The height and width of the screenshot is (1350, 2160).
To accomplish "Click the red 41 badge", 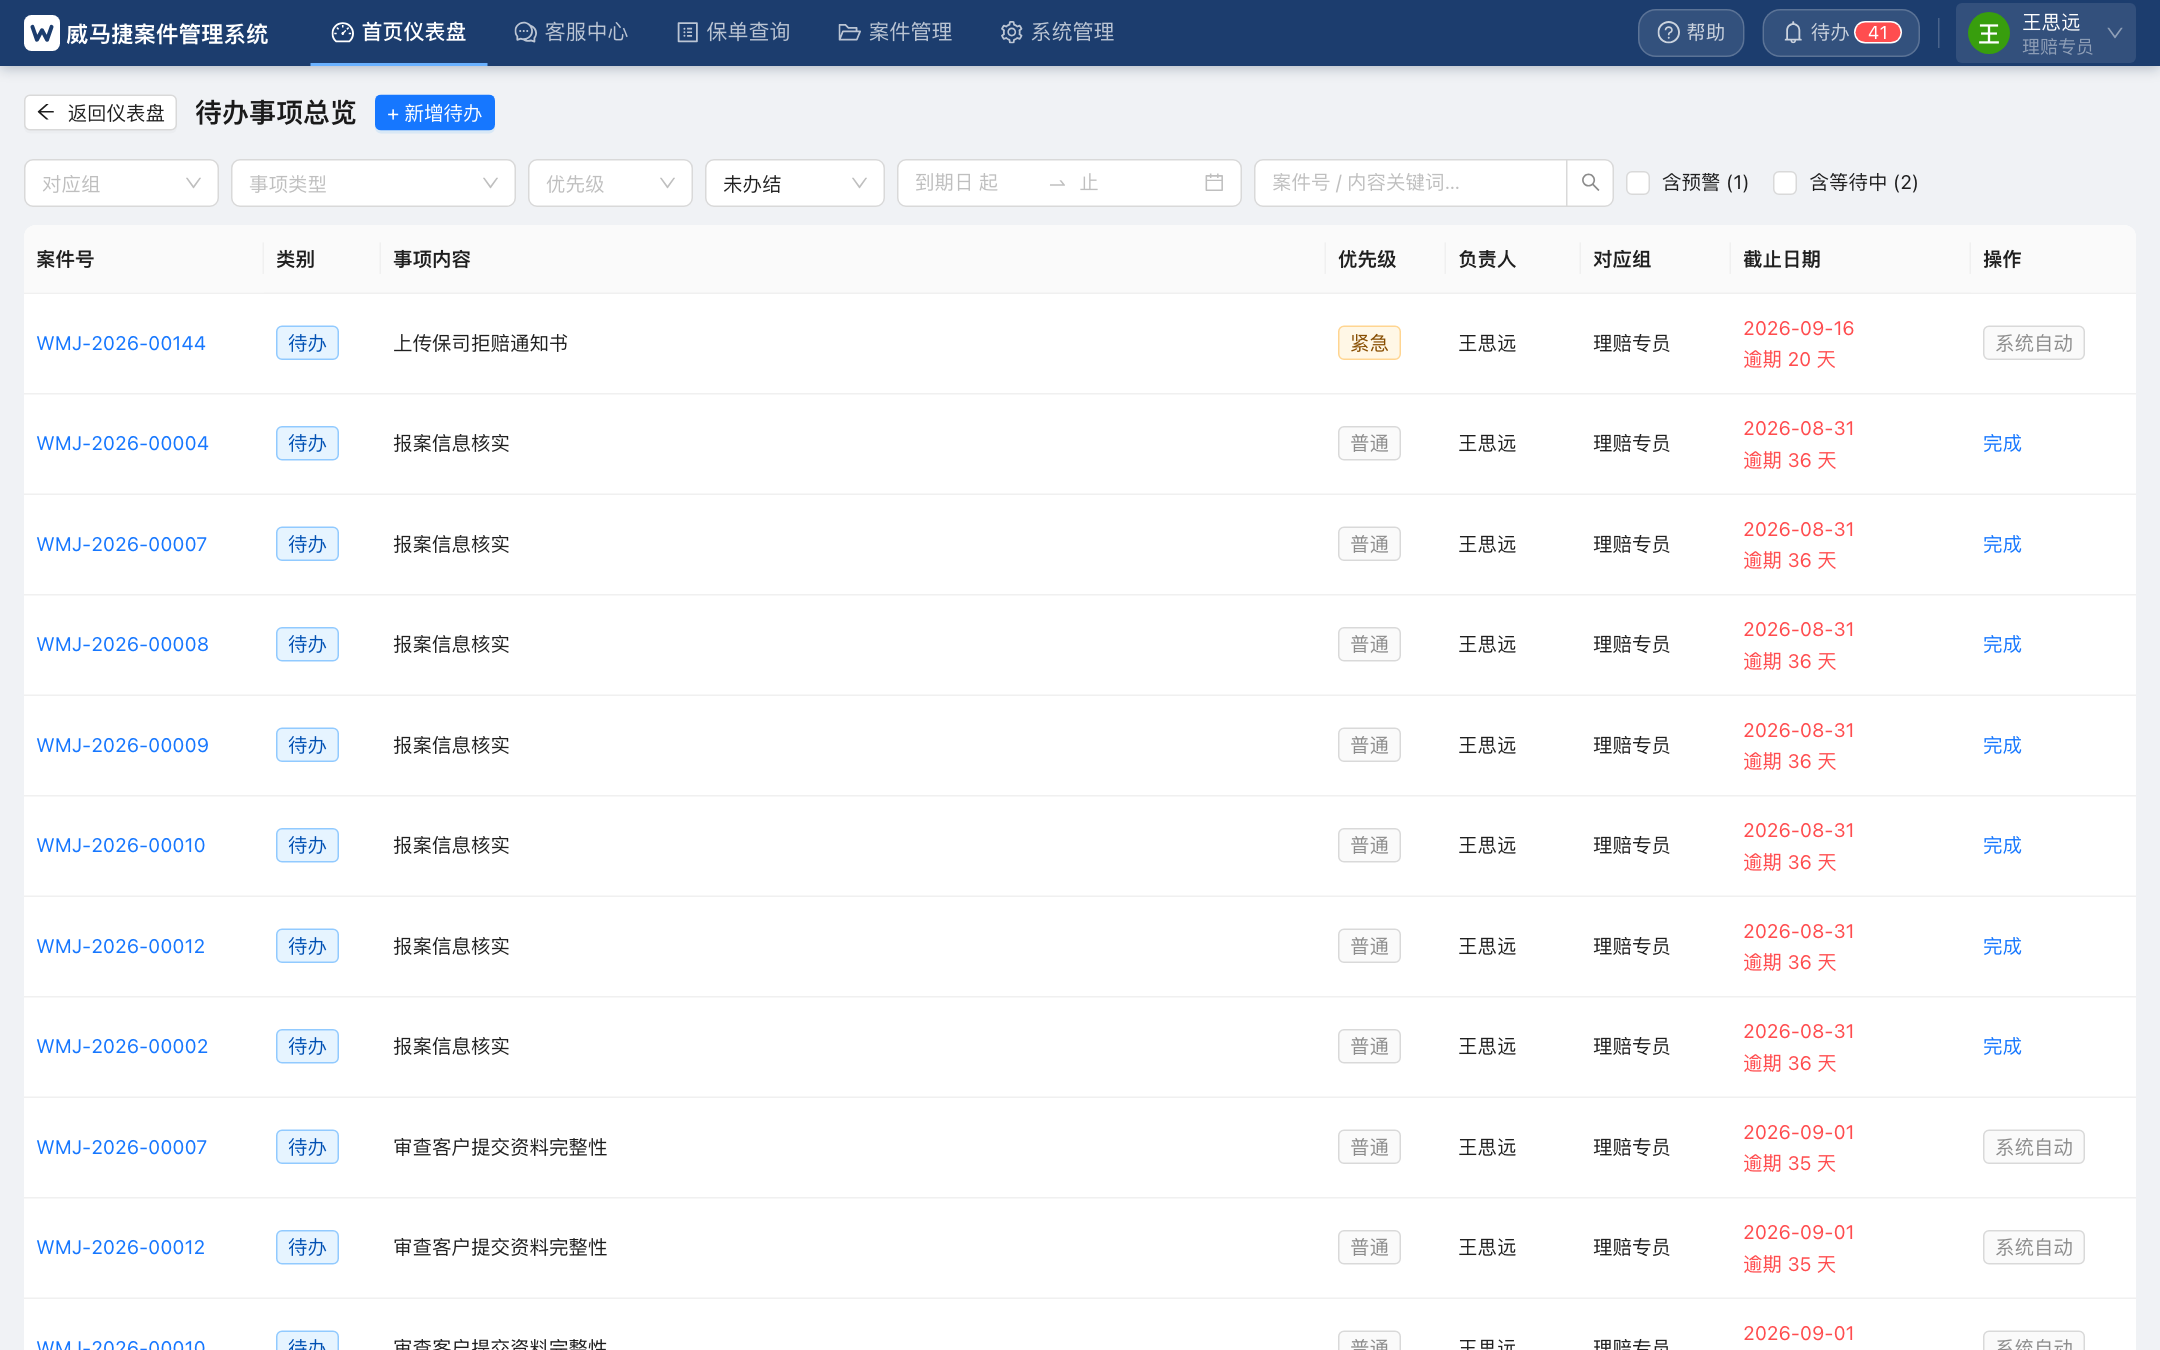I will 1878,33.
